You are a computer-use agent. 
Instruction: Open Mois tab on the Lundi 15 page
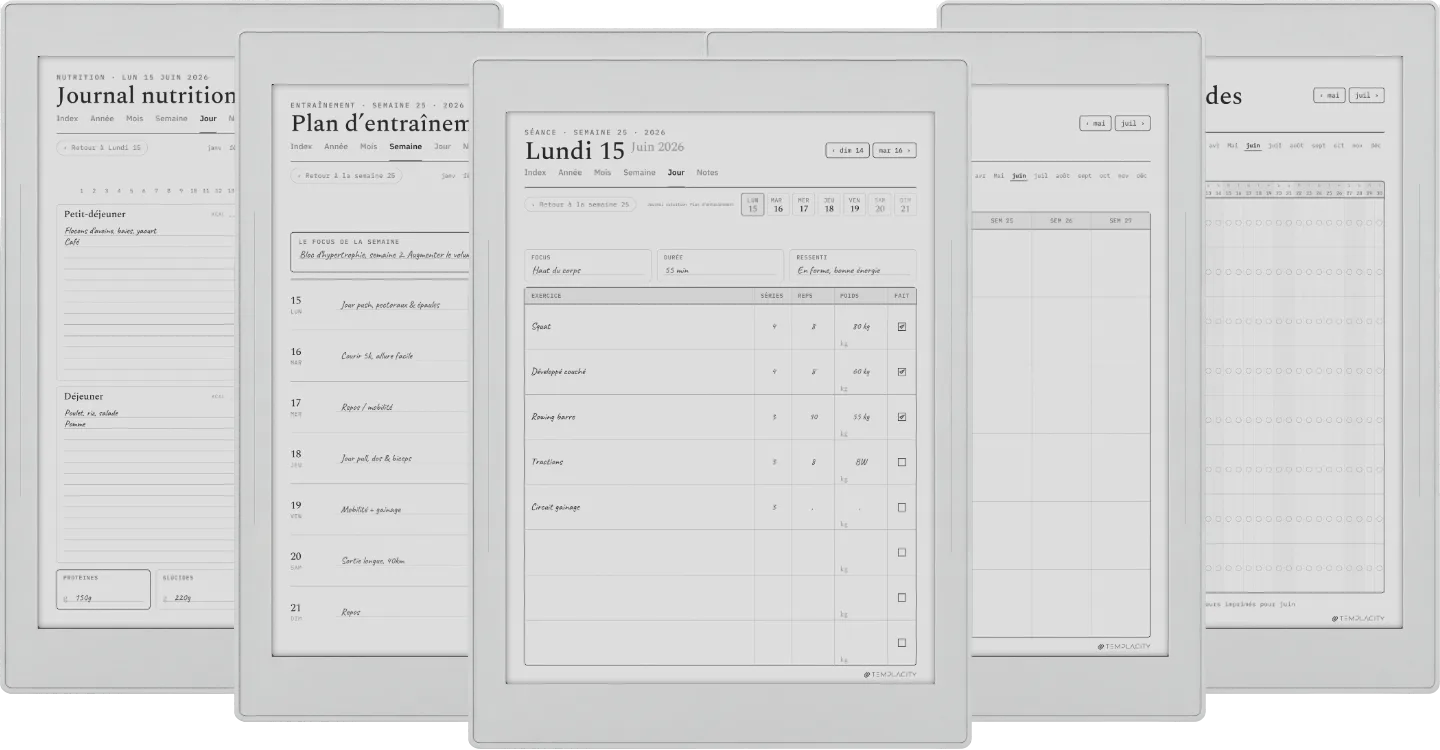coord(602,173)
